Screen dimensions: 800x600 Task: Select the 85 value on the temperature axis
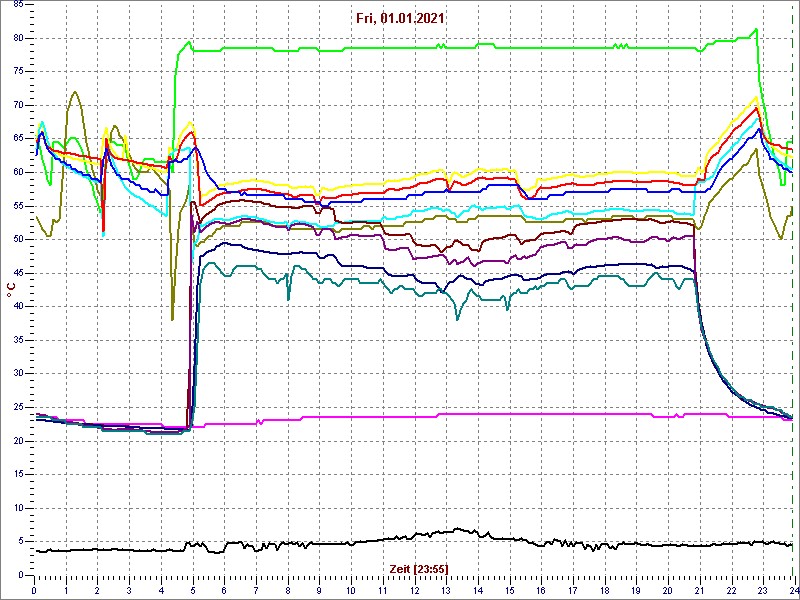click(17, 5)
